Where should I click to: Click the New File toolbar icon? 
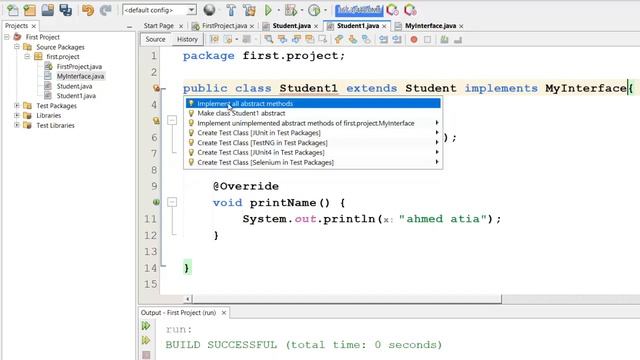pyautogui.click(x=12, y=10)
